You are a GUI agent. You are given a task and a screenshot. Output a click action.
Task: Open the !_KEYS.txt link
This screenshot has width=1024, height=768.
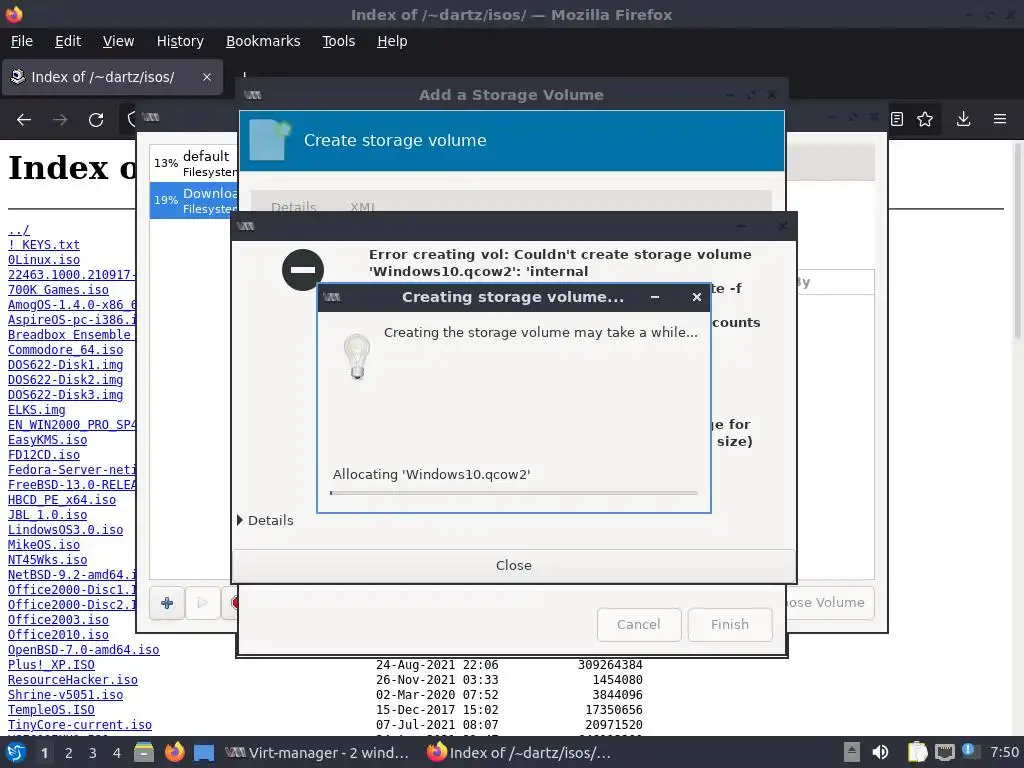[x=44, y=245]
